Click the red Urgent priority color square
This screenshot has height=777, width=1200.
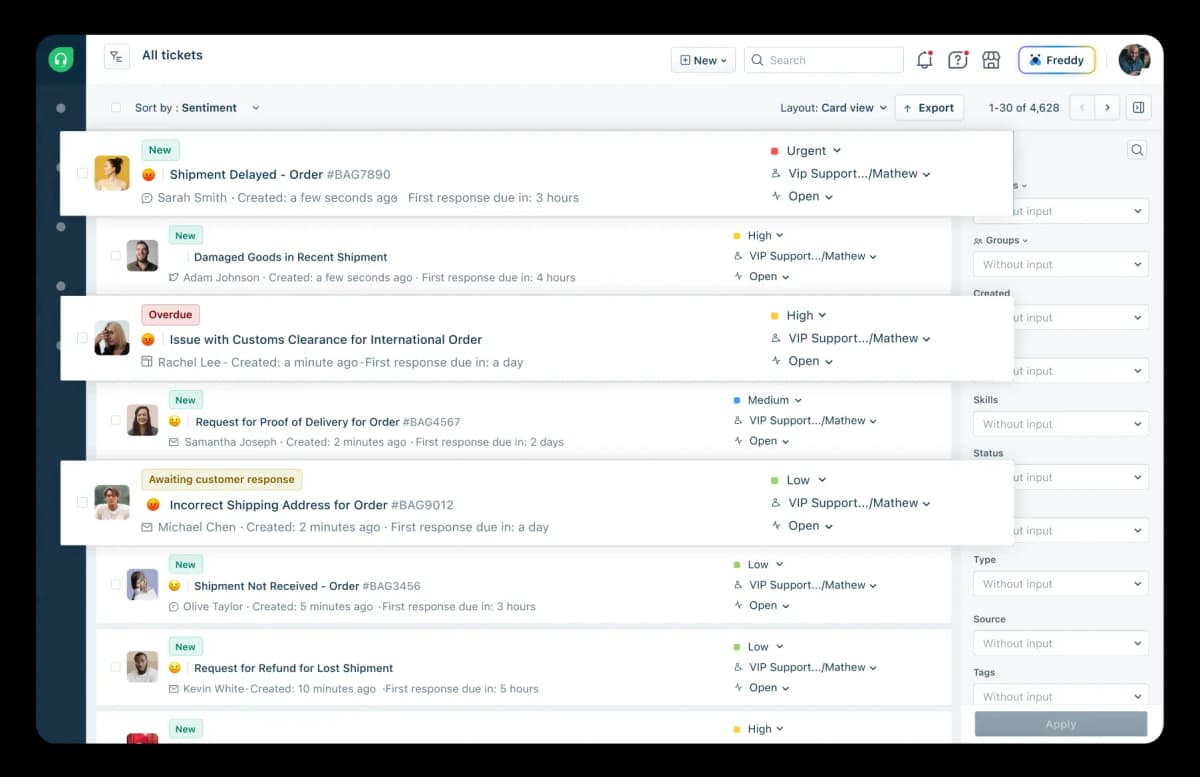775,151
